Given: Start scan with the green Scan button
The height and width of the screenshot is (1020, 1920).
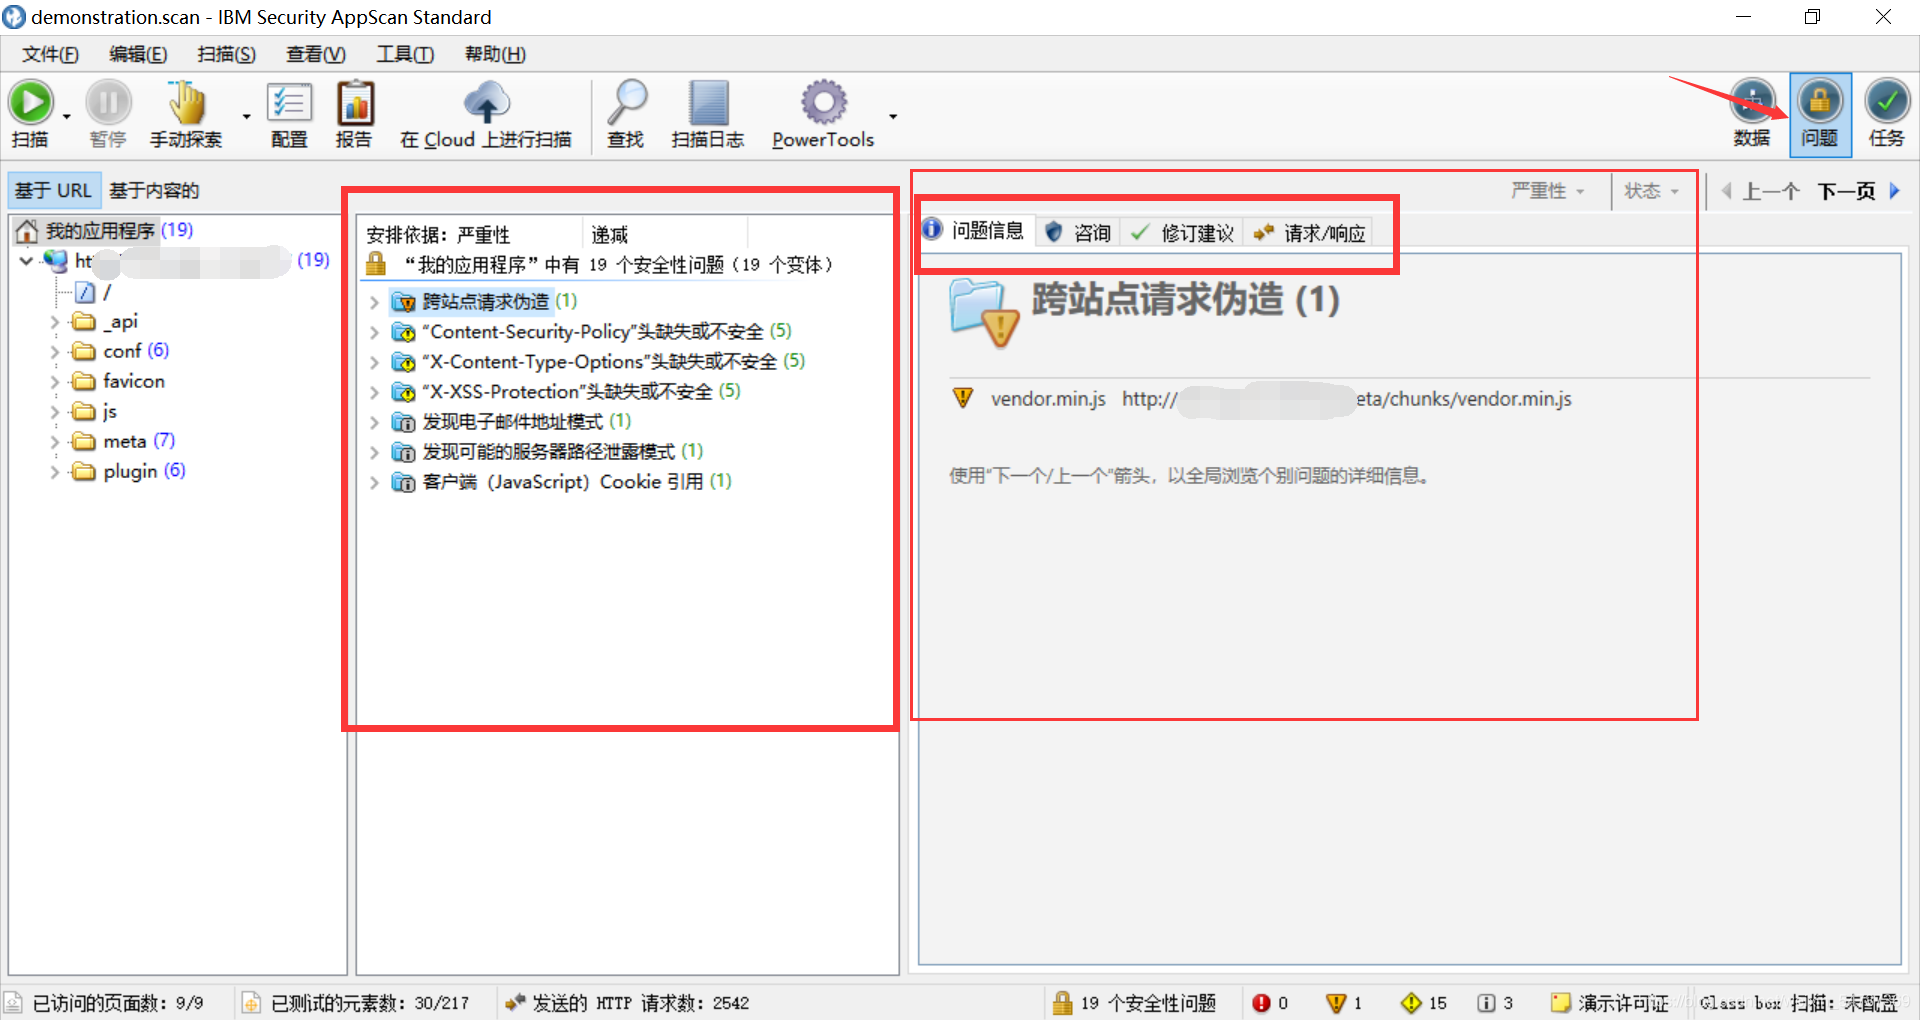Looking at the screenshot, I should [31, 103].
